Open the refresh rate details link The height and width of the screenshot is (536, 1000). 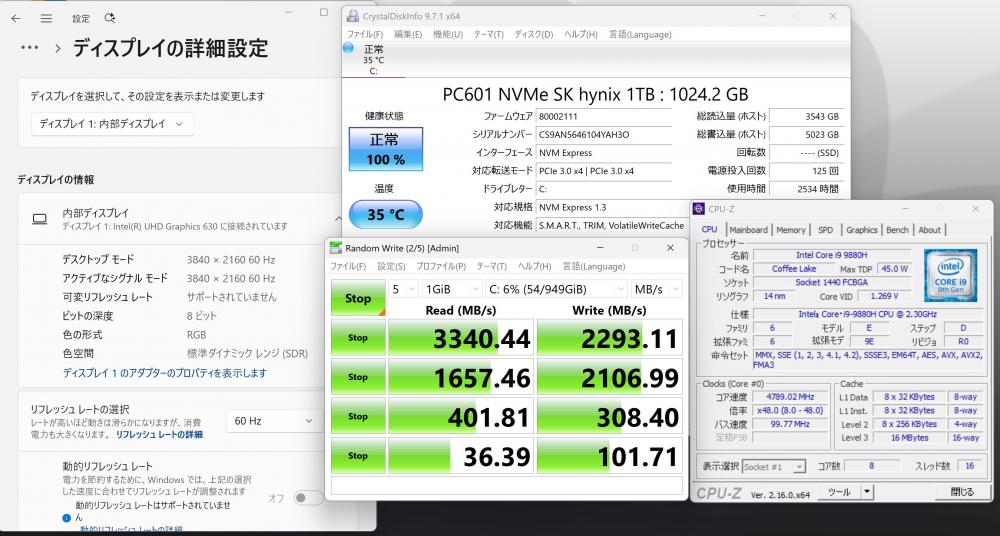click(159, 435)
